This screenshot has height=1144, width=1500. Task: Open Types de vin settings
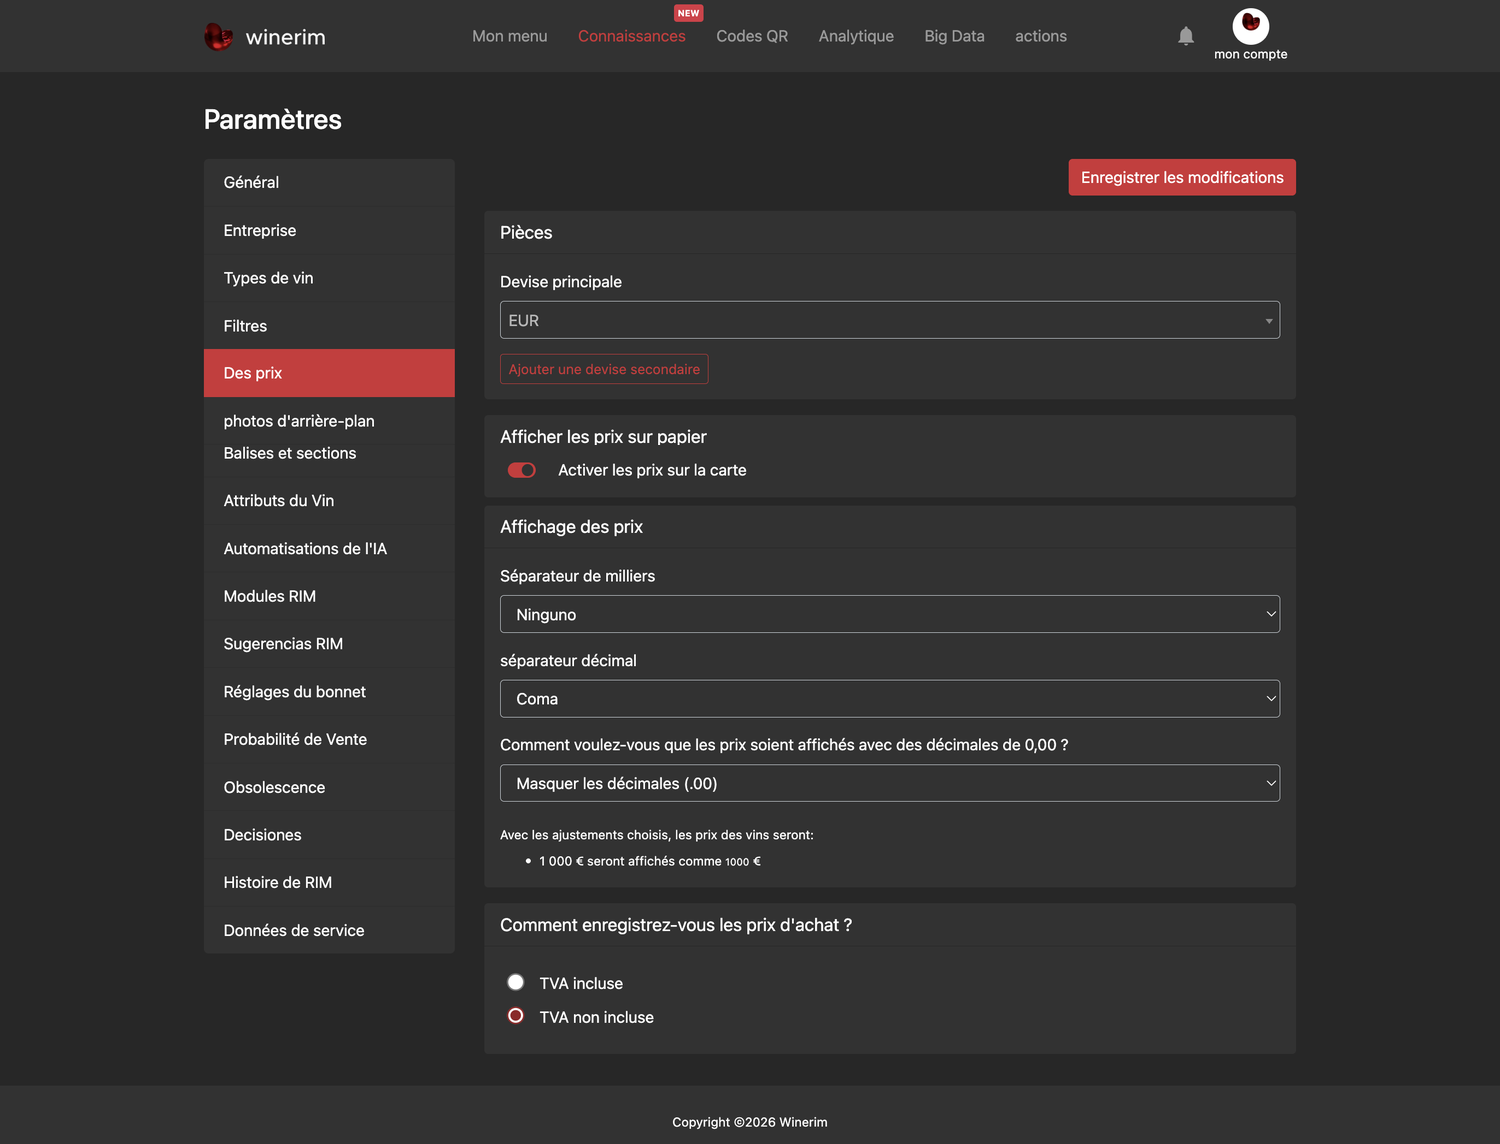coord(329,278)
